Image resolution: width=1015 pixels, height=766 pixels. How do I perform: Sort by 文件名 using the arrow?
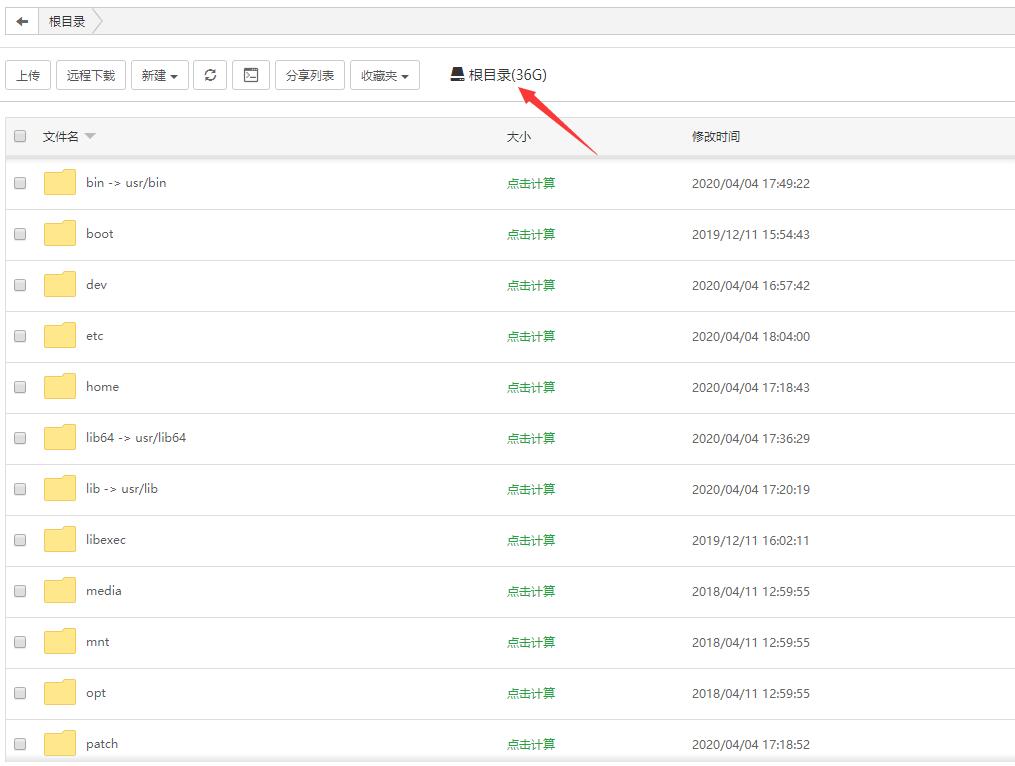[90, 136]
